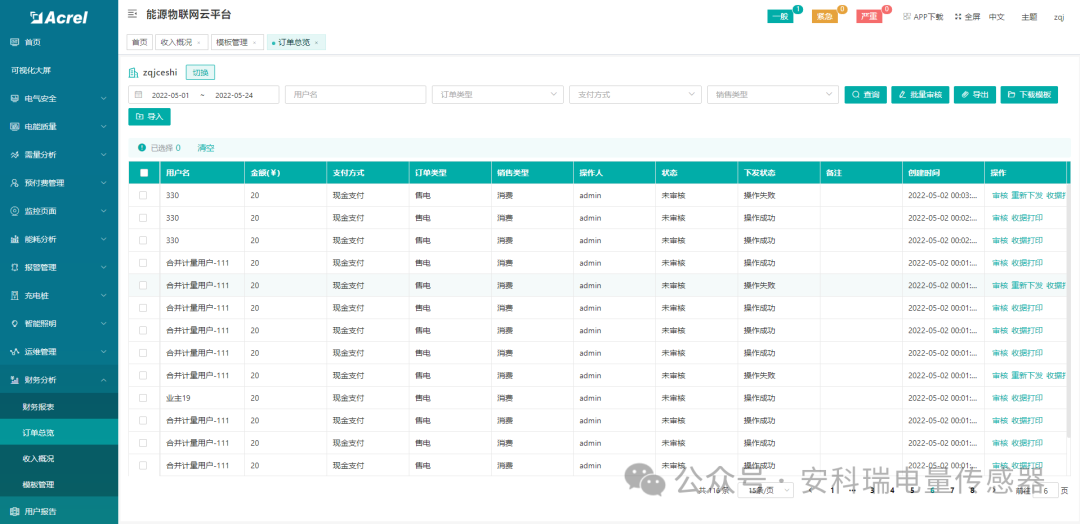Open 收入概况 in the sidebar submenu
The image size is (1080, 524).
click(59, 459)
